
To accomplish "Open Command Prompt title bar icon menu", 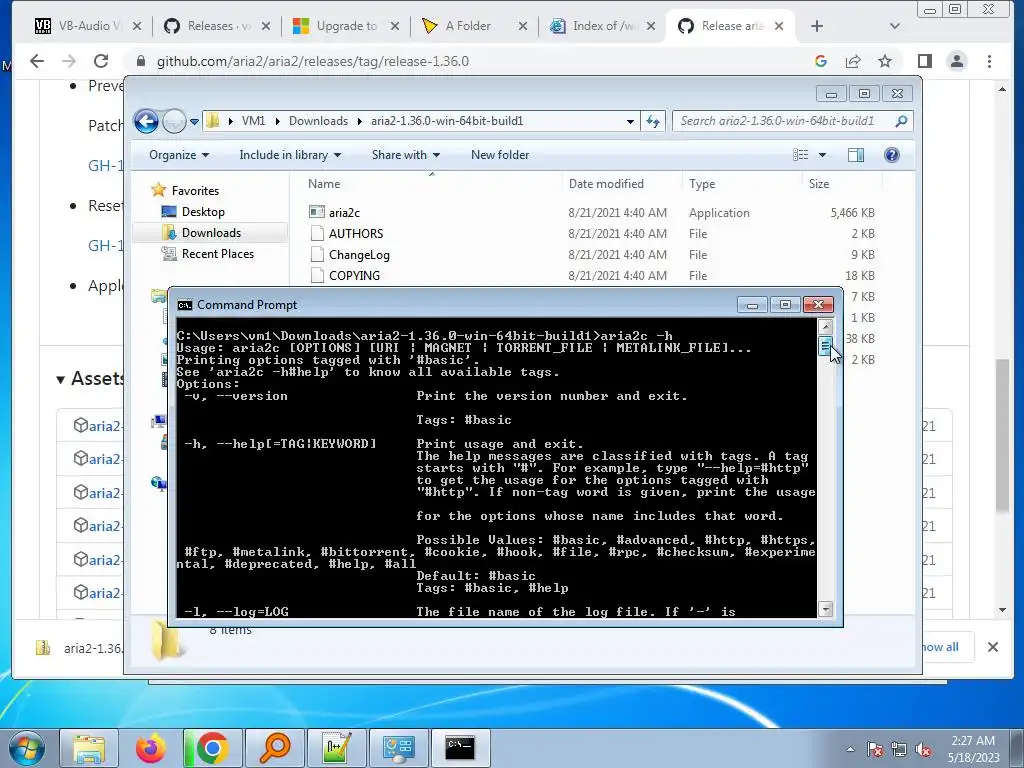I will pyautogui.click(x=185, y=305).
